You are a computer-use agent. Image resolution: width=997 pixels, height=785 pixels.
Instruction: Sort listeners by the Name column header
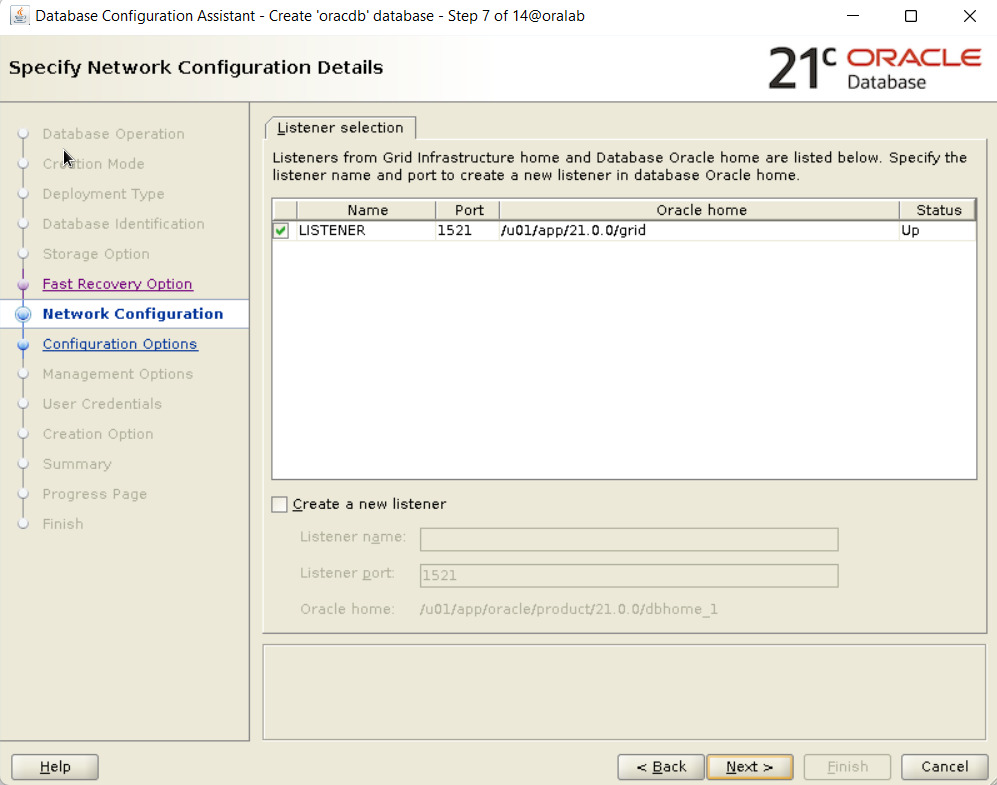tap(367, 210)
